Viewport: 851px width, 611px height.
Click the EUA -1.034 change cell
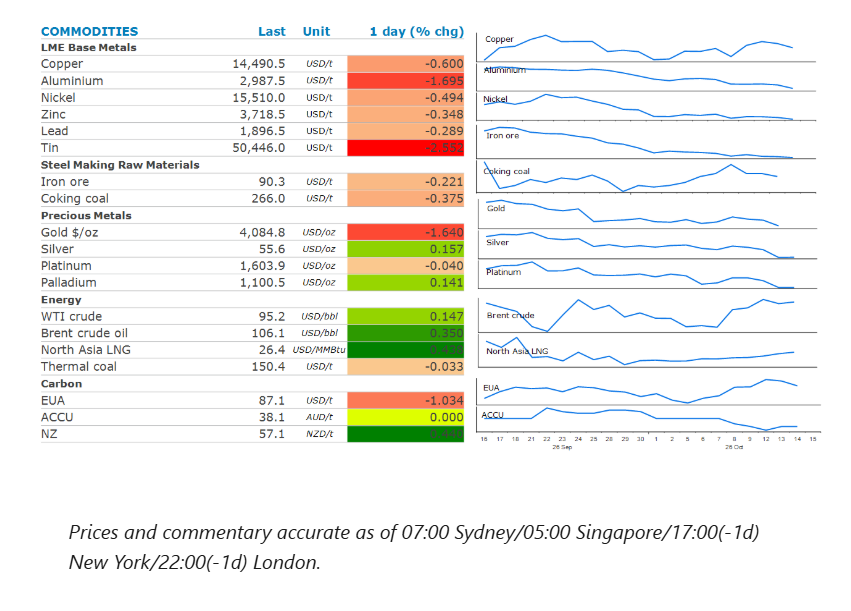point(406,400)
